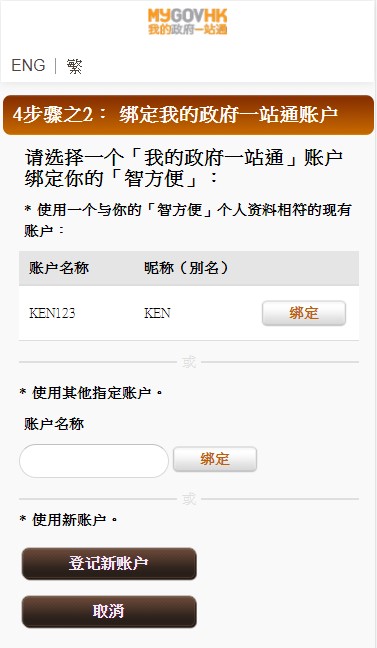Select the KEN nickname cell
This screenshot has height=648, width=377.
(157, 313)
